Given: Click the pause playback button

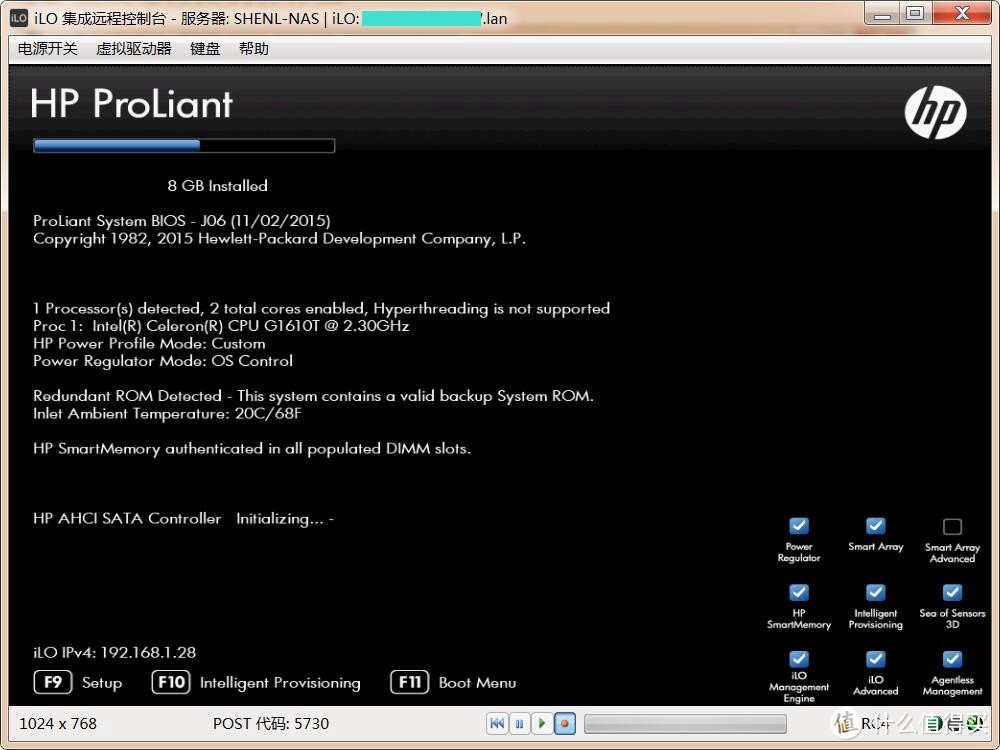Looking at the screenshot, I should (519, 723).
